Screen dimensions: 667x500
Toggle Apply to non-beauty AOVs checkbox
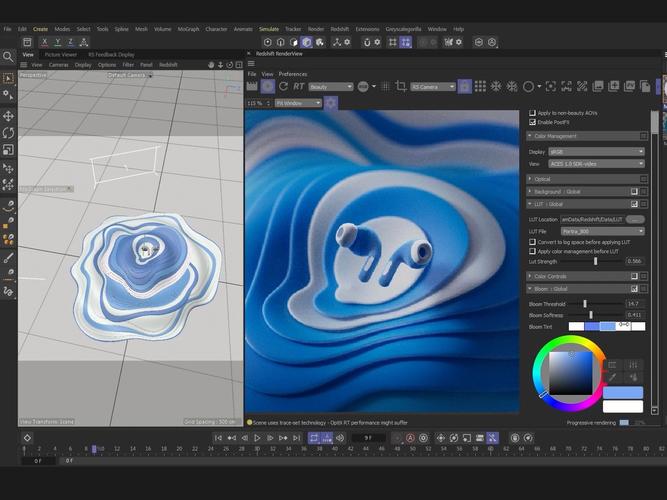click(x=532, y=113)
